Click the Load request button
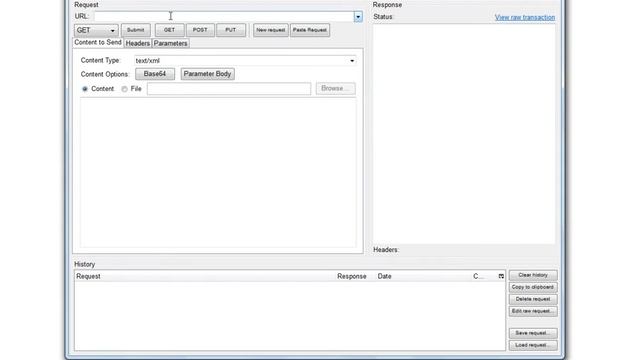640x360 pixels. (x=533, y=345)
